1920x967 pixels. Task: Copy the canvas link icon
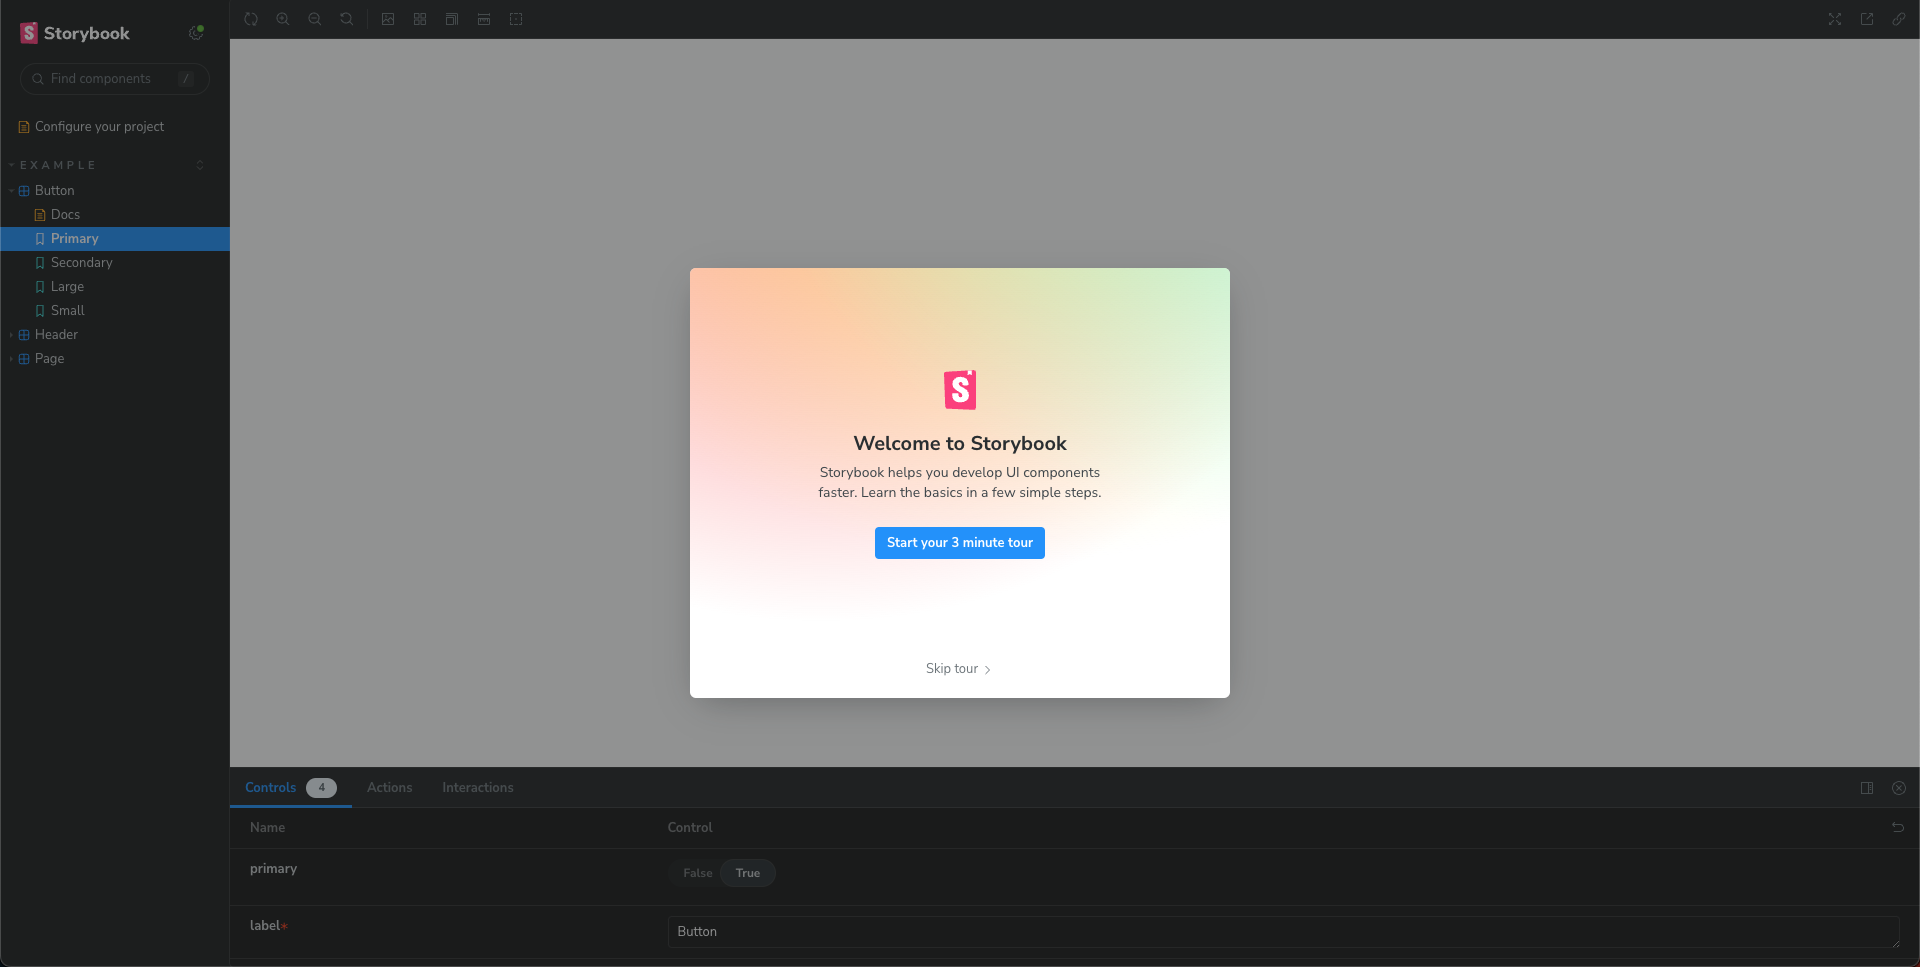coord(1899,19)
